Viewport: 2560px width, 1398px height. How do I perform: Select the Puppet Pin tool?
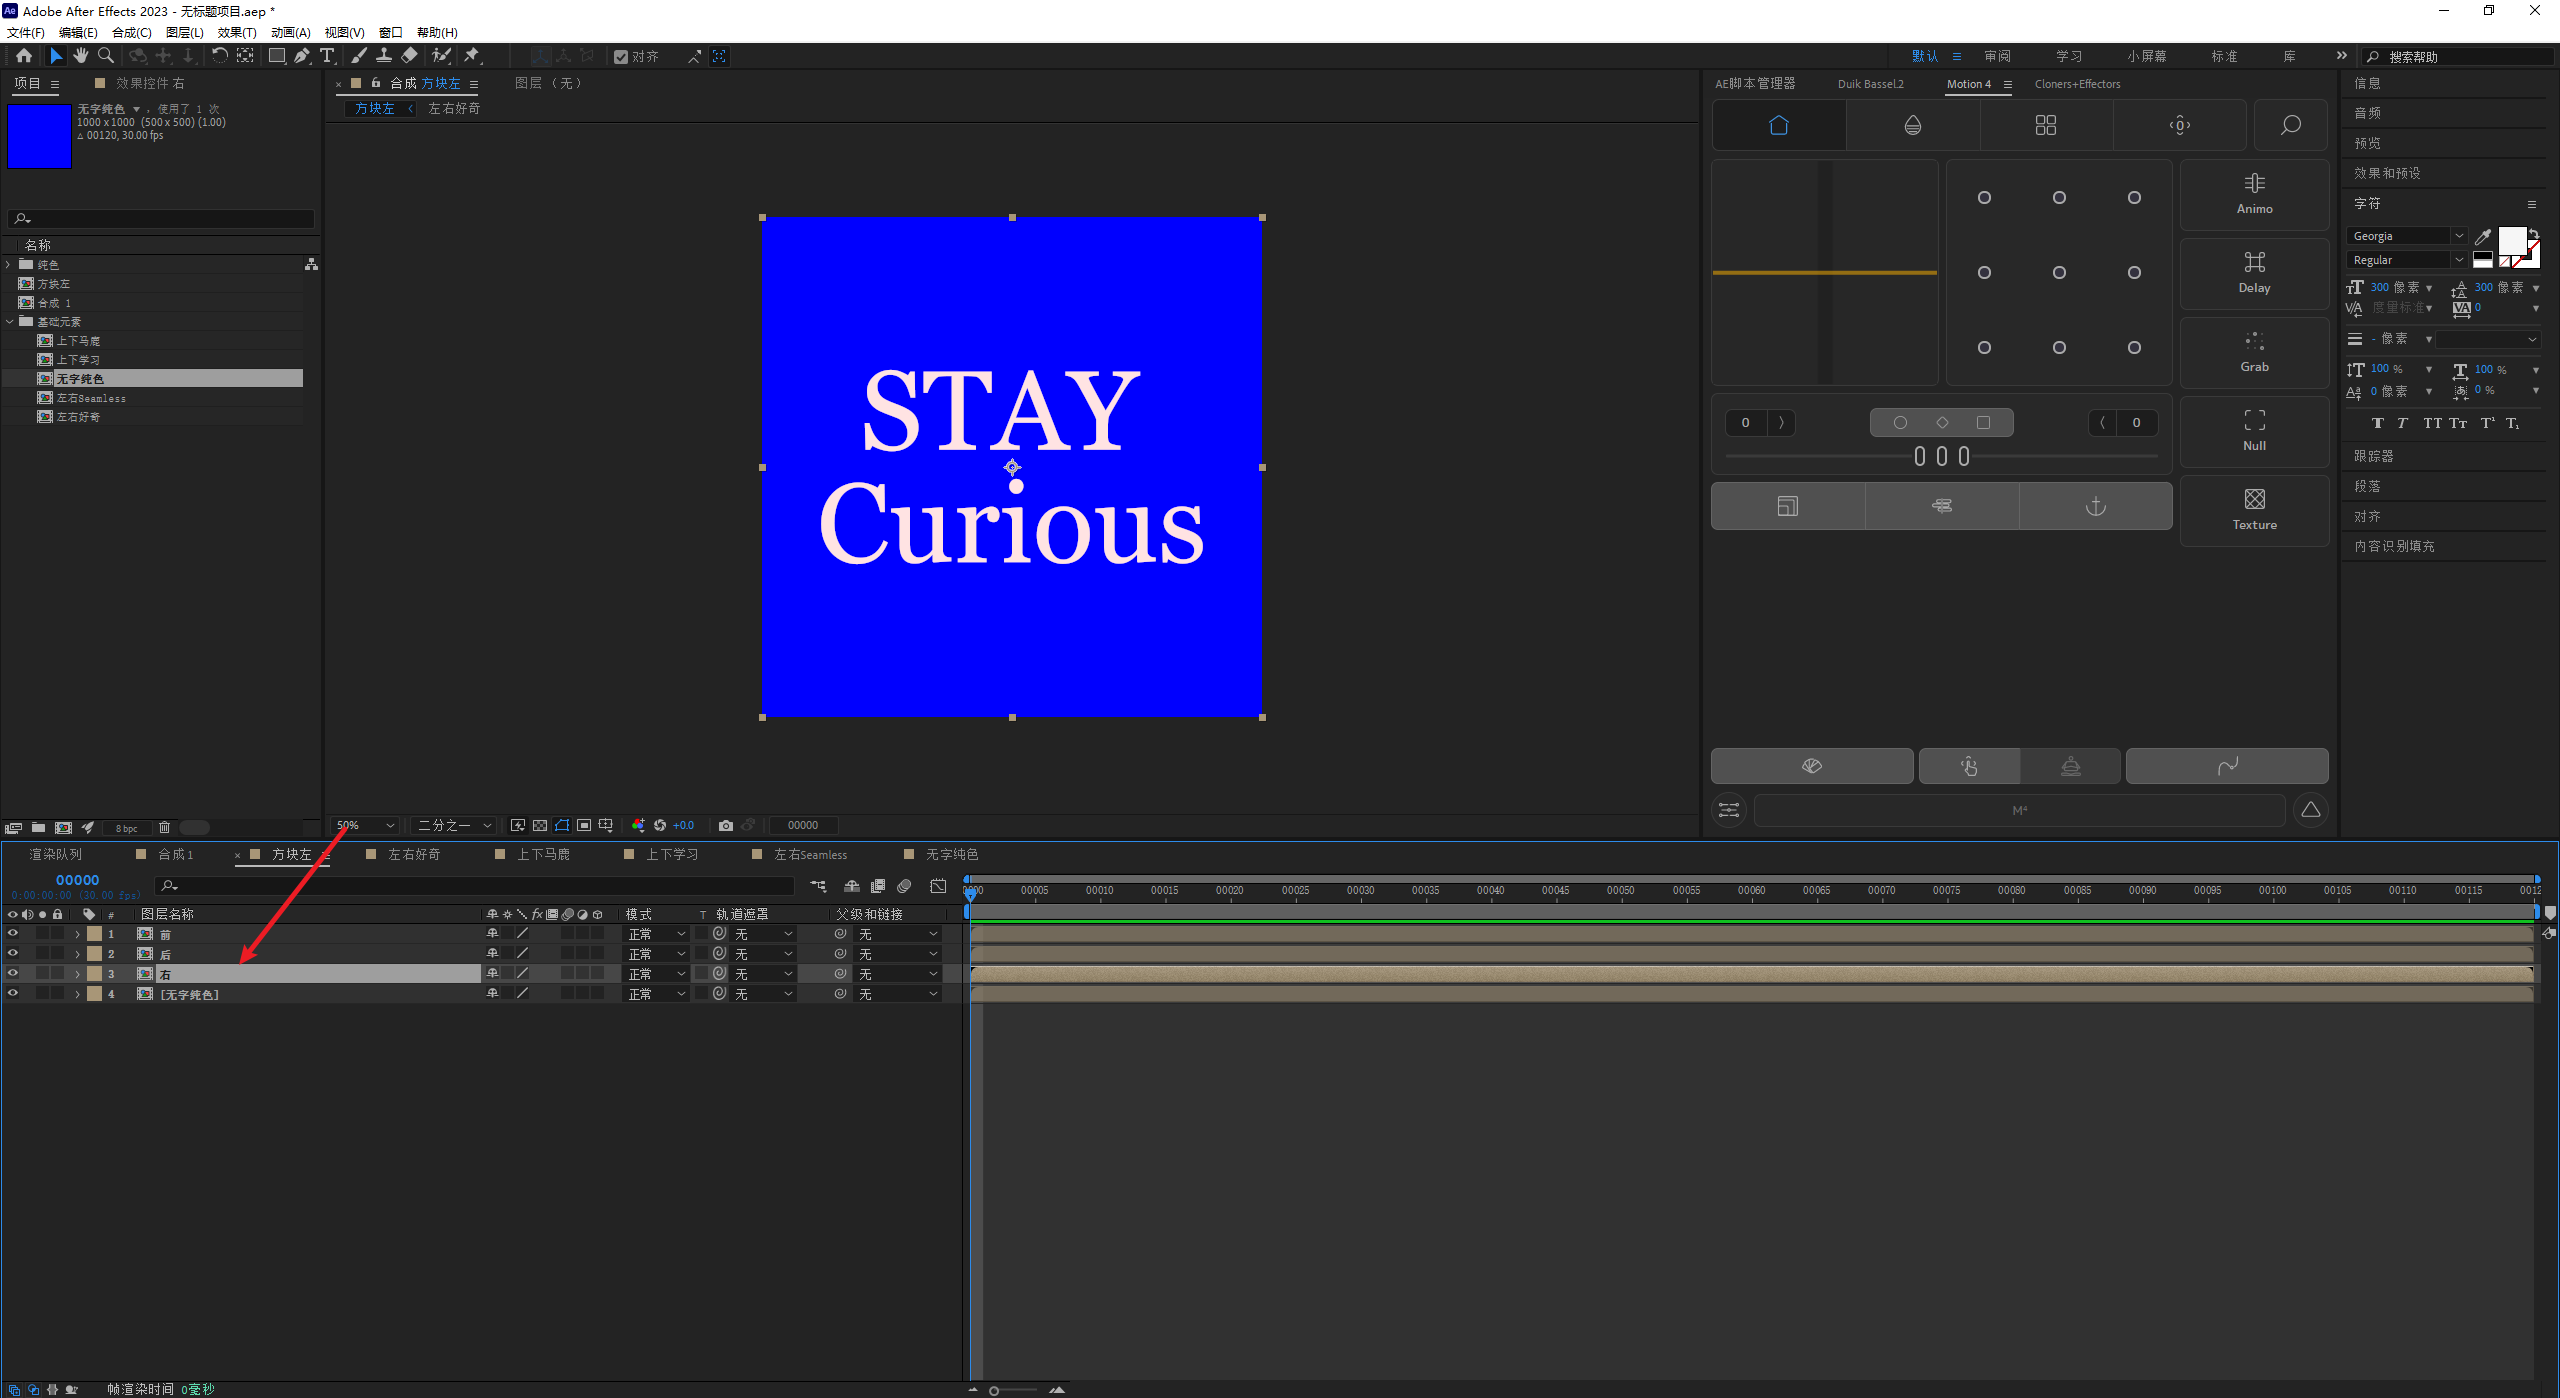pos(472,56)
